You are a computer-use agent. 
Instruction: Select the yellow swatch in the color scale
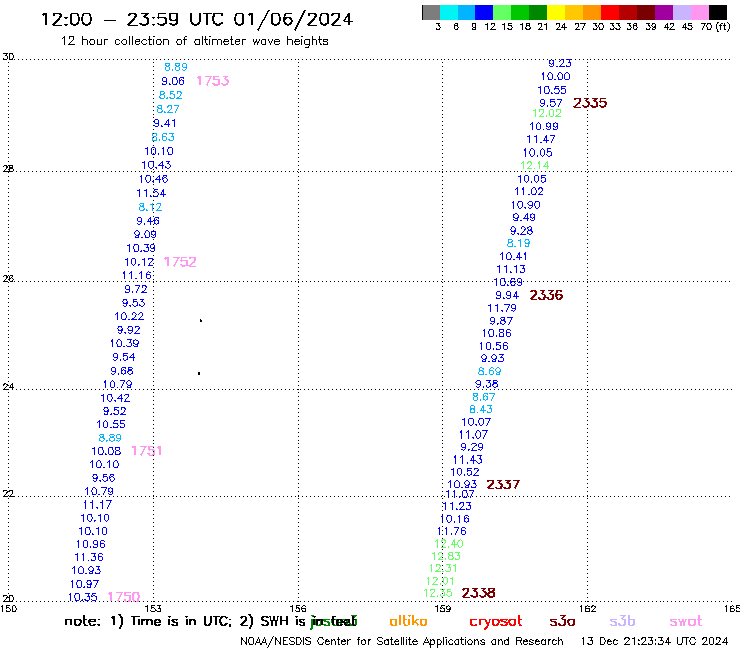tap(556, 12)
